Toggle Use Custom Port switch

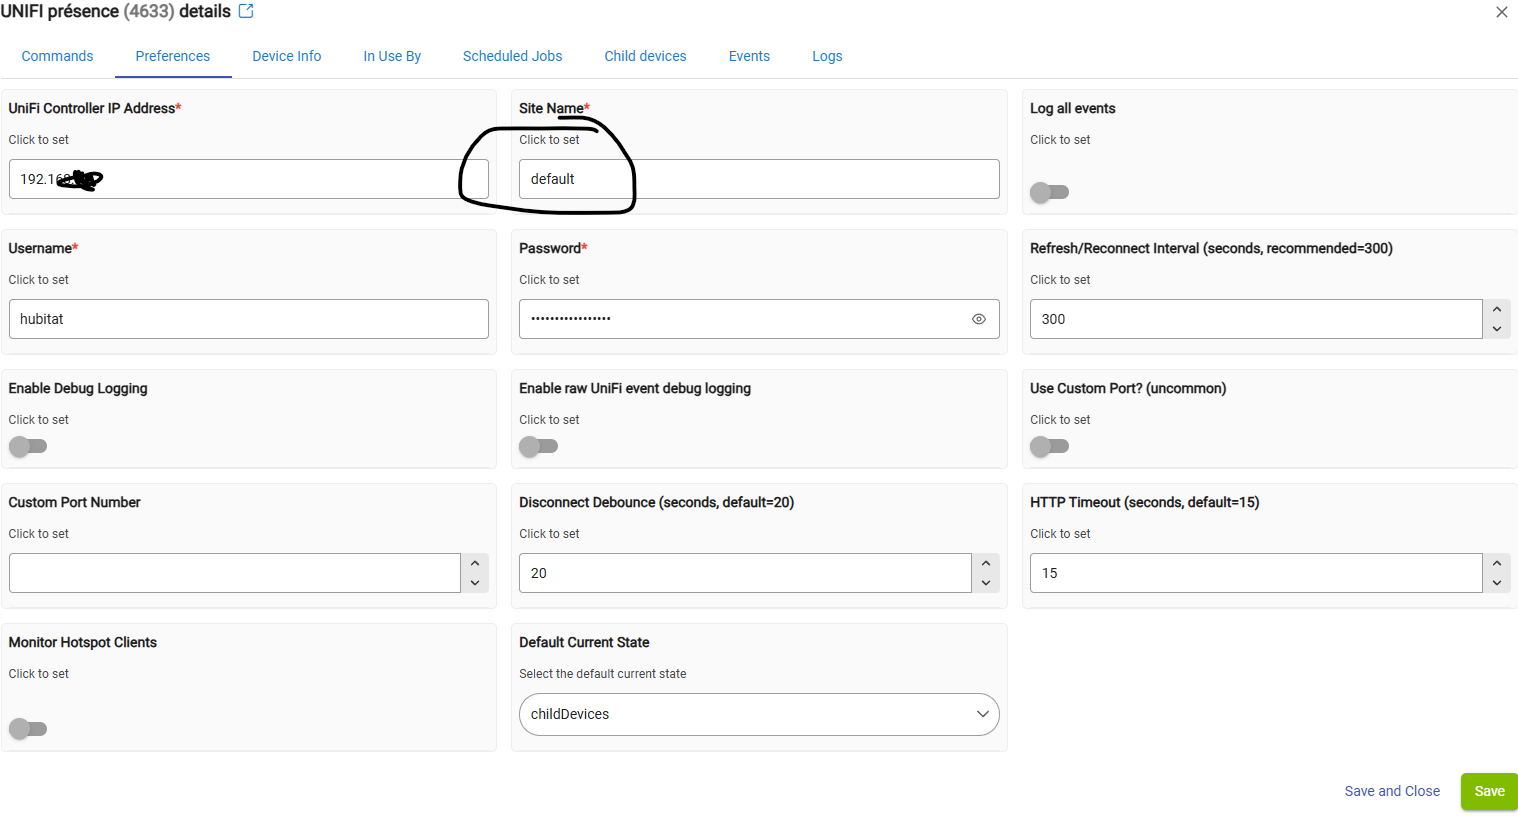(x=1049, y=446)
